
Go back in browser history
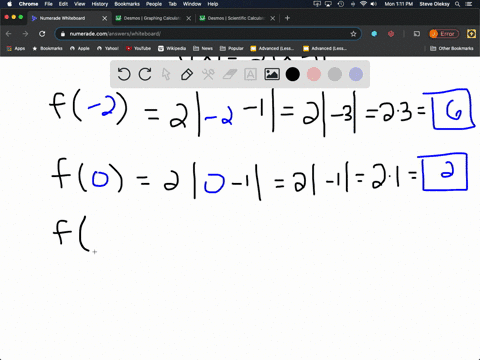pyautogui.click(x=9, y=34)
